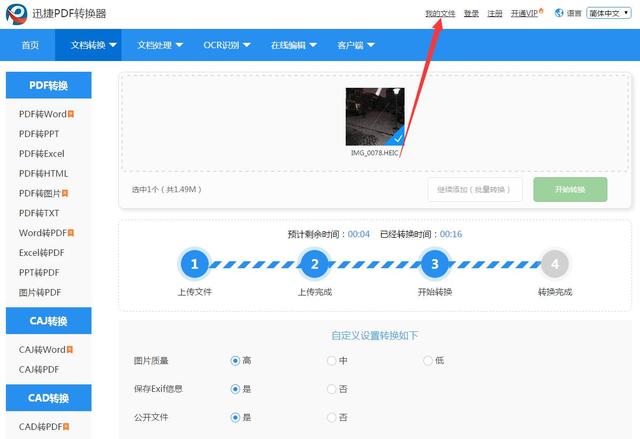Viewport: 640px width, 439px height.
Task: Select 否 for 保存Exif信息
Action: (331, 389)
